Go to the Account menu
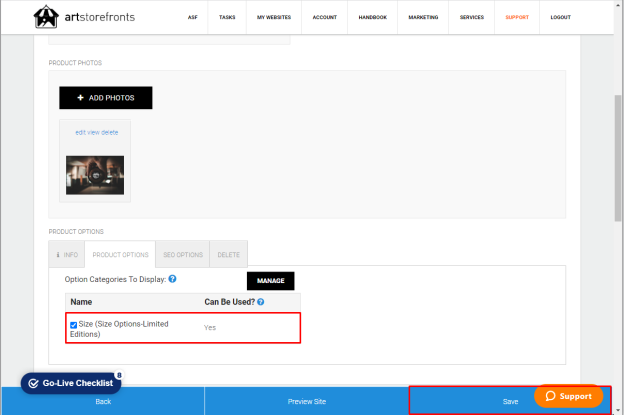Viewport: 624px width, 415px height. pos(324,17)
